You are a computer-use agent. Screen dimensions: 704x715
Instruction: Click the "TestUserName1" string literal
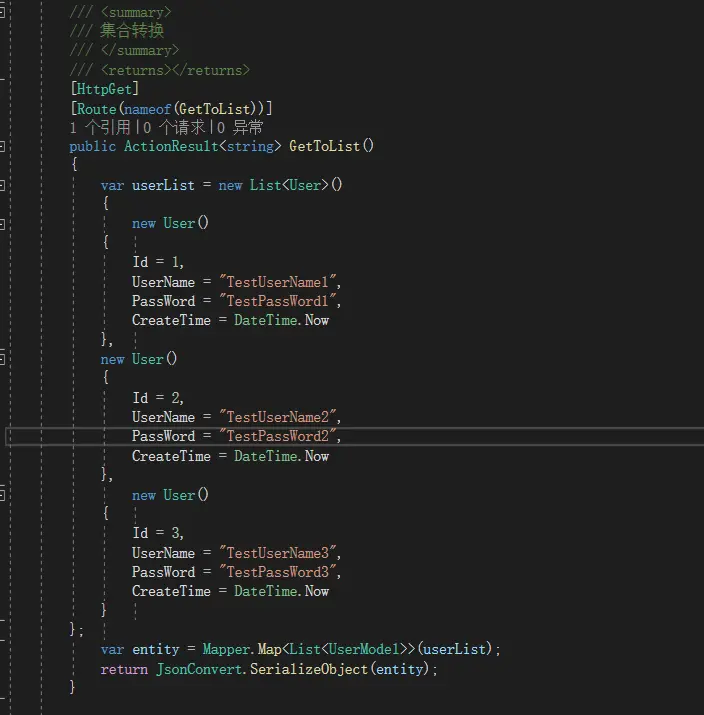pos(277,282)
